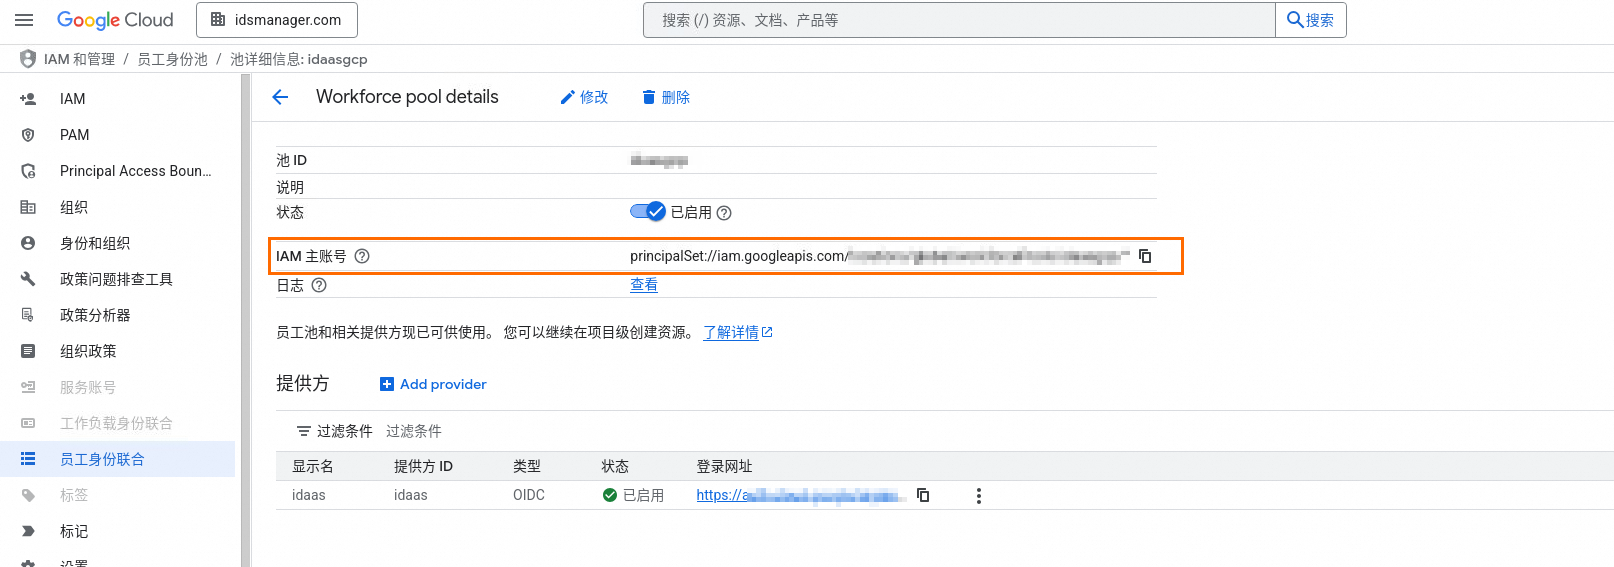Viewport: 1614px width, 567px height.
Task: Select the 工作负载身份联合 sidebar item
Action: tap(118, 423)
